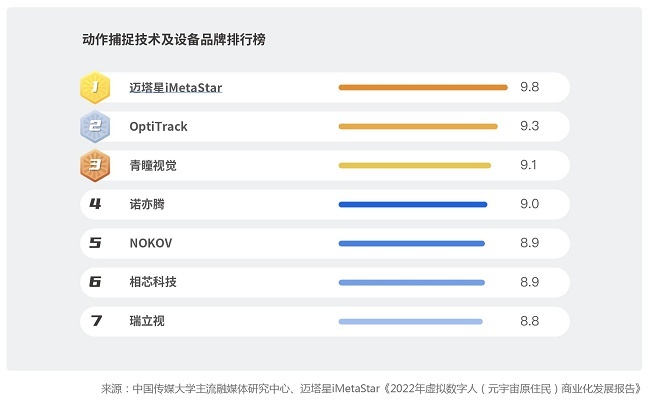Click the silver rank 2 badge

point(95,126)
